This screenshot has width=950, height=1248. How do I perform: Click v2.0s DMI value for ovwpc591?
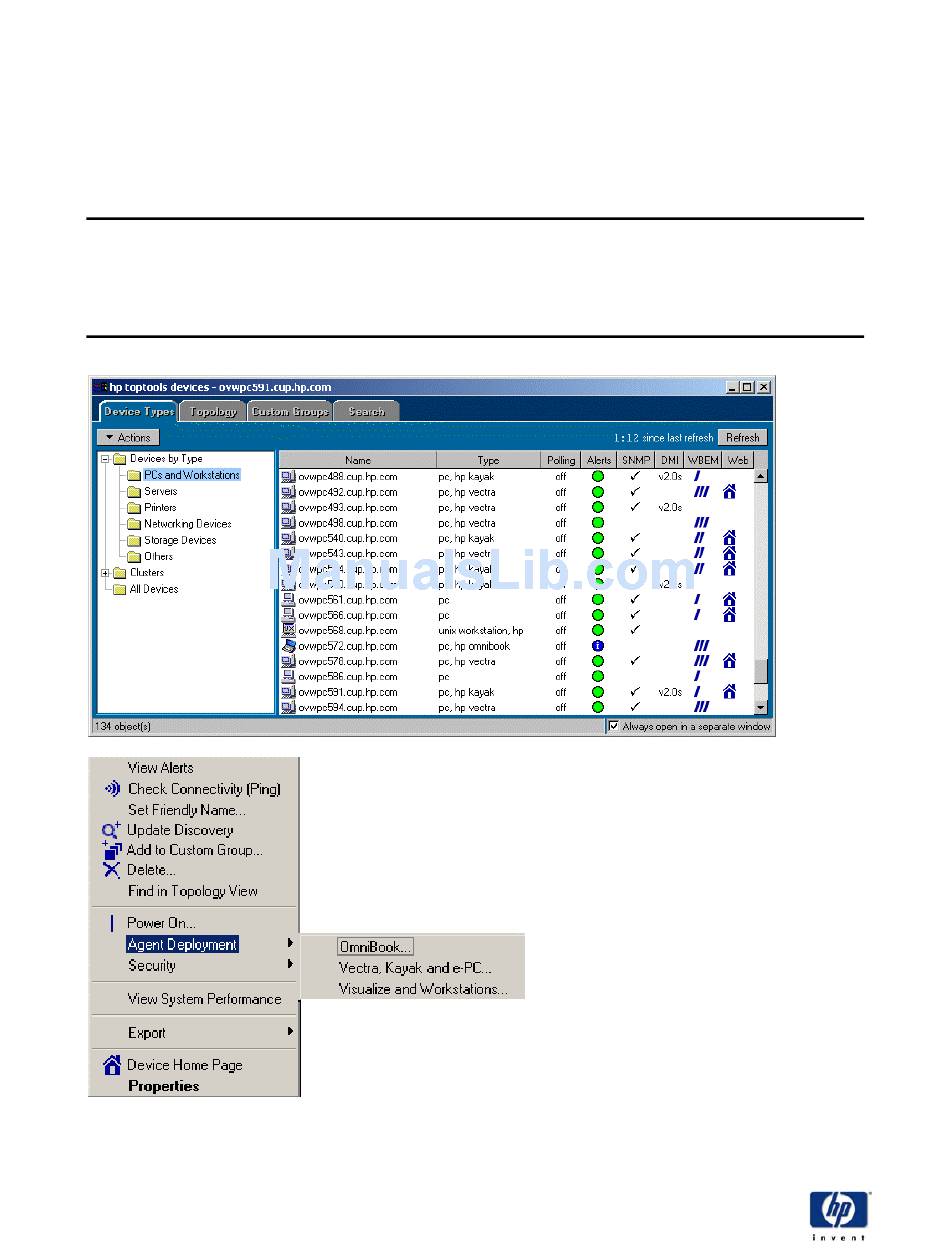point(669,692)
